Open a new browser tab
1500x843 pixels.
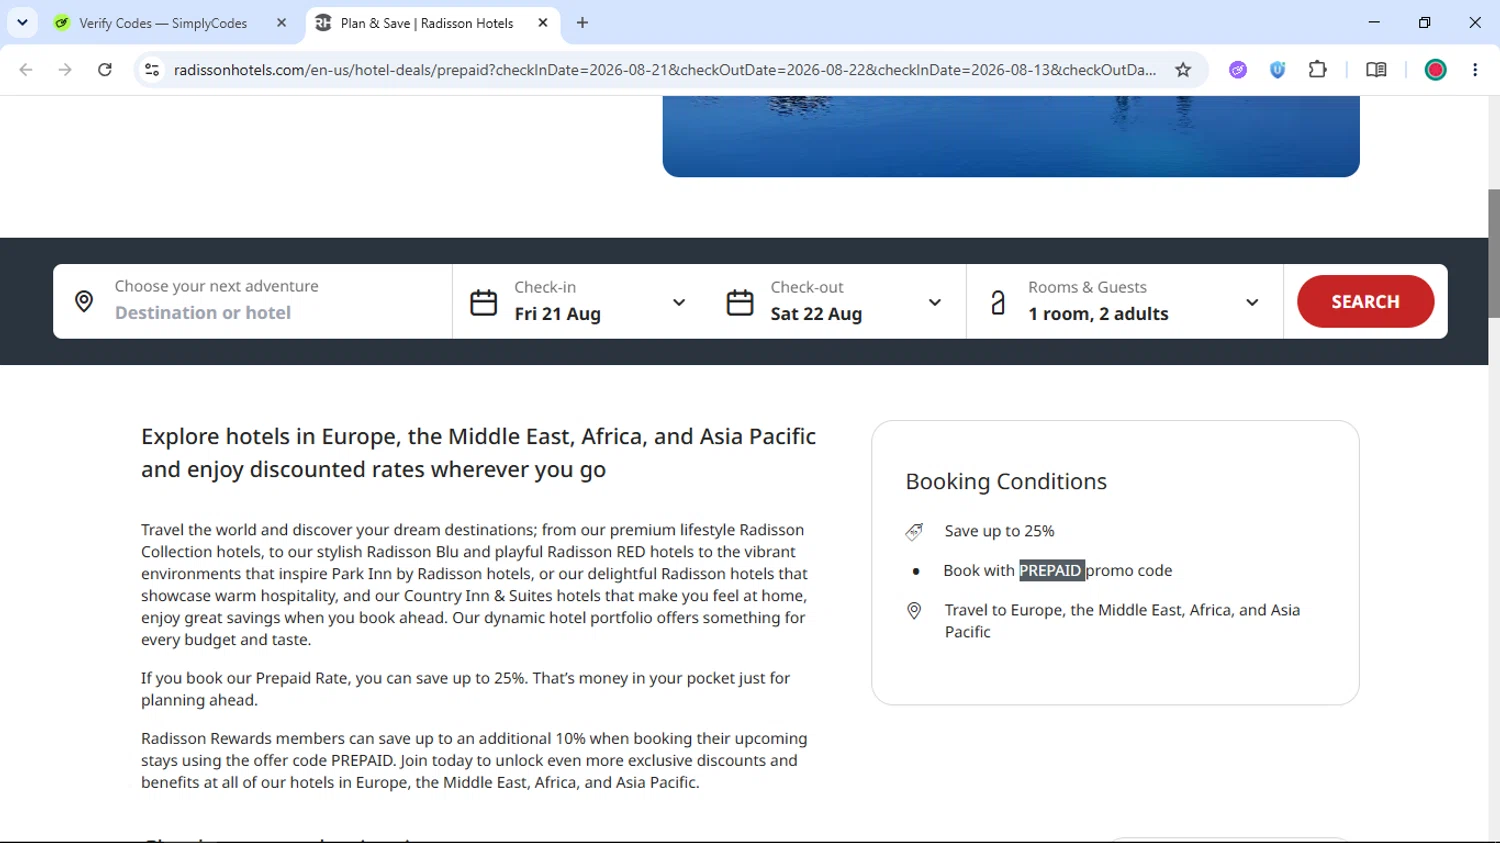583,23
